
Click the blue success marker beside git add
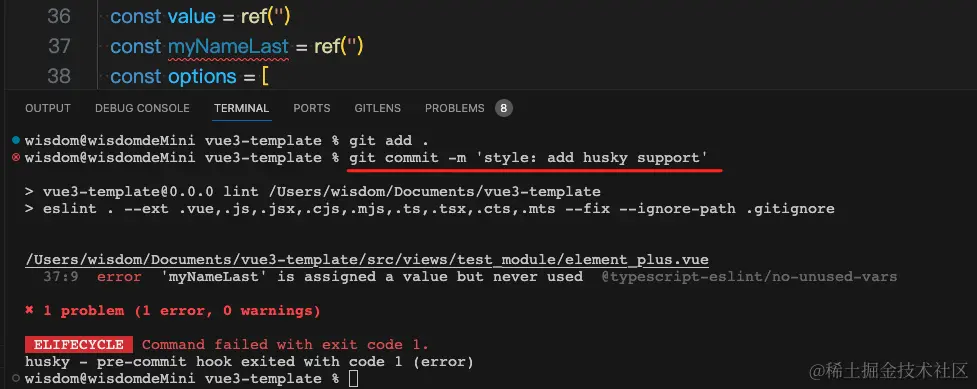(16, 140)
